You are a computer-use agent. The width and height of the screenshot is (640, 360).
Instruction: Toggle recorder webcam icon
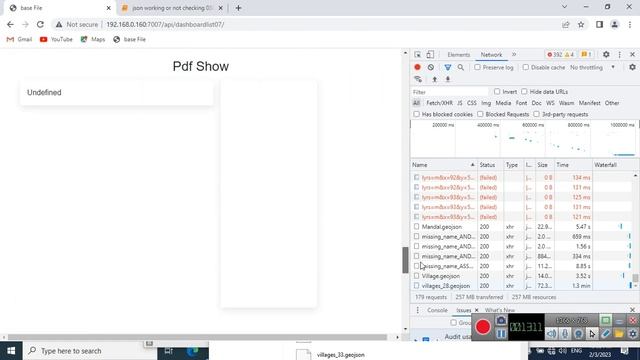(x=578, y=334)
